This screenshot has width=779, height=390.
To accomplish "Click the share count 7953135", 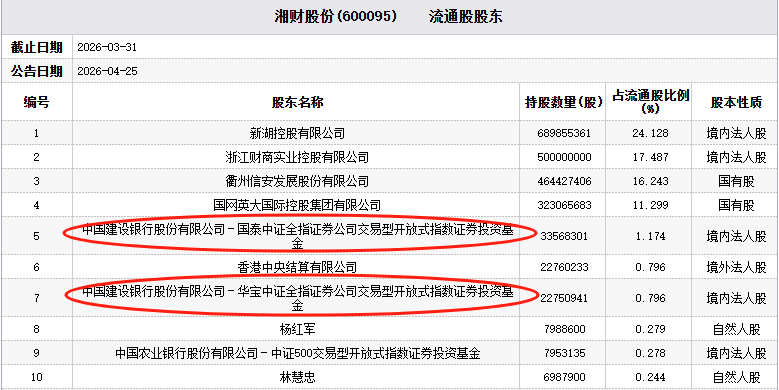I will 564,353.
